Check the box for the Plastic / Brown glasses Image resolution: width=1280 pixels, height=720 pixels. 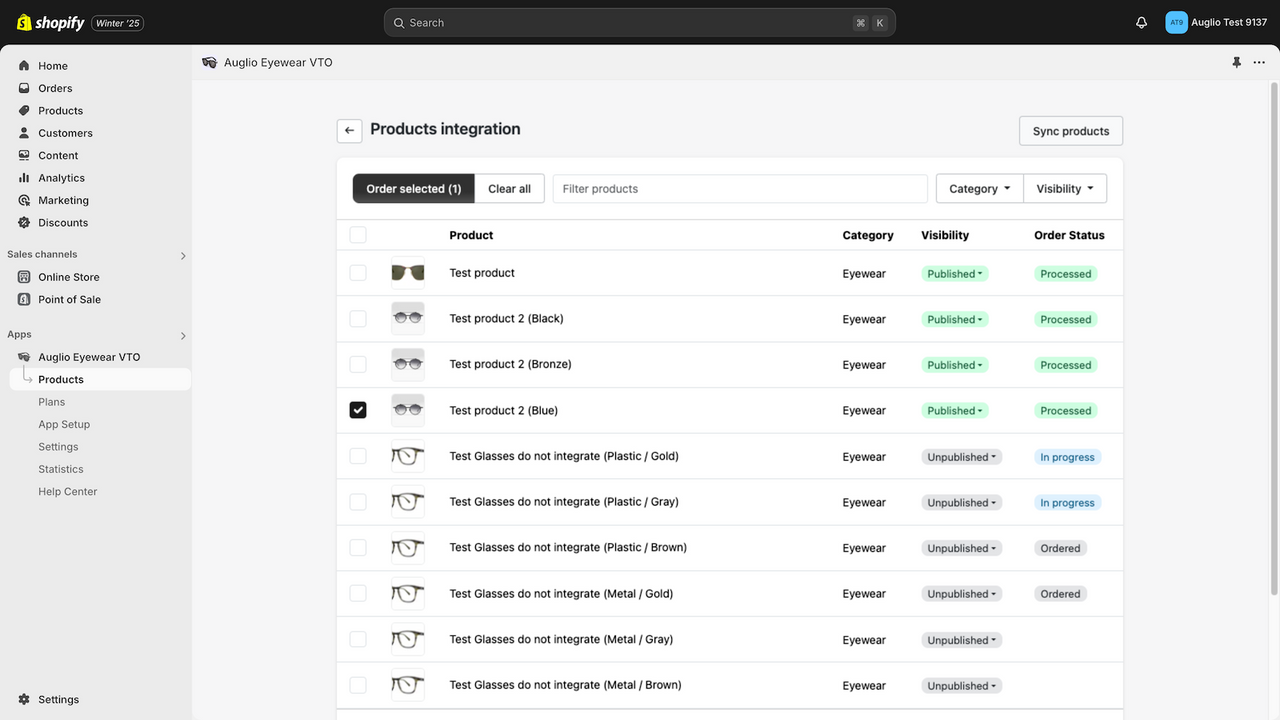point(358,548)
